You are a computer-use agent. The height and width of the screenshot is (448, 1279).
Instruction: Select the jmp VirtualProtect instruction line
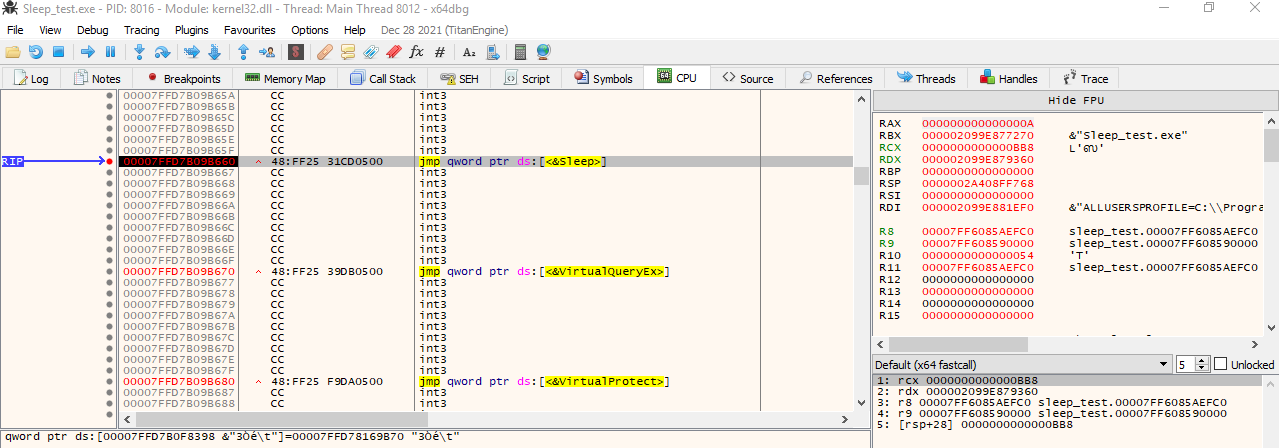pos(487,381)
